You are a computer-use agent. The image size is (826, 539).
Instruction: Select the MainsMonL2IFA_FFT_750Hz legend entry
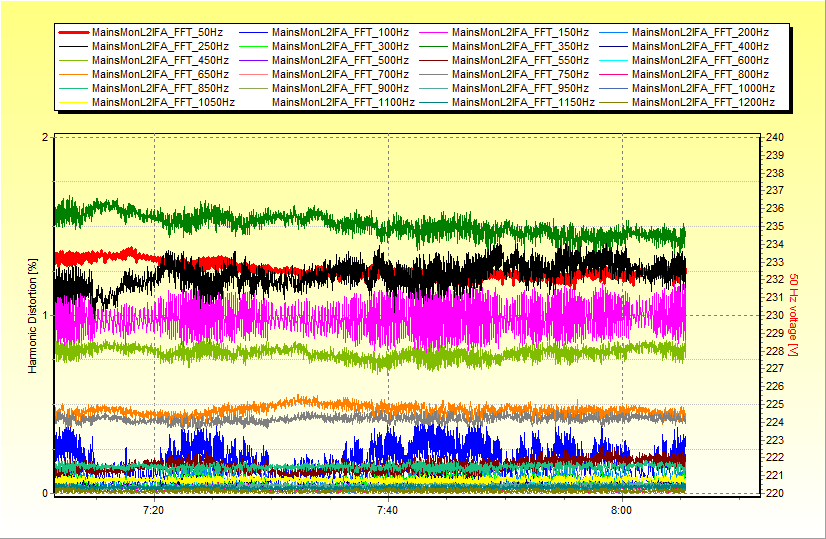click(522, 75)
